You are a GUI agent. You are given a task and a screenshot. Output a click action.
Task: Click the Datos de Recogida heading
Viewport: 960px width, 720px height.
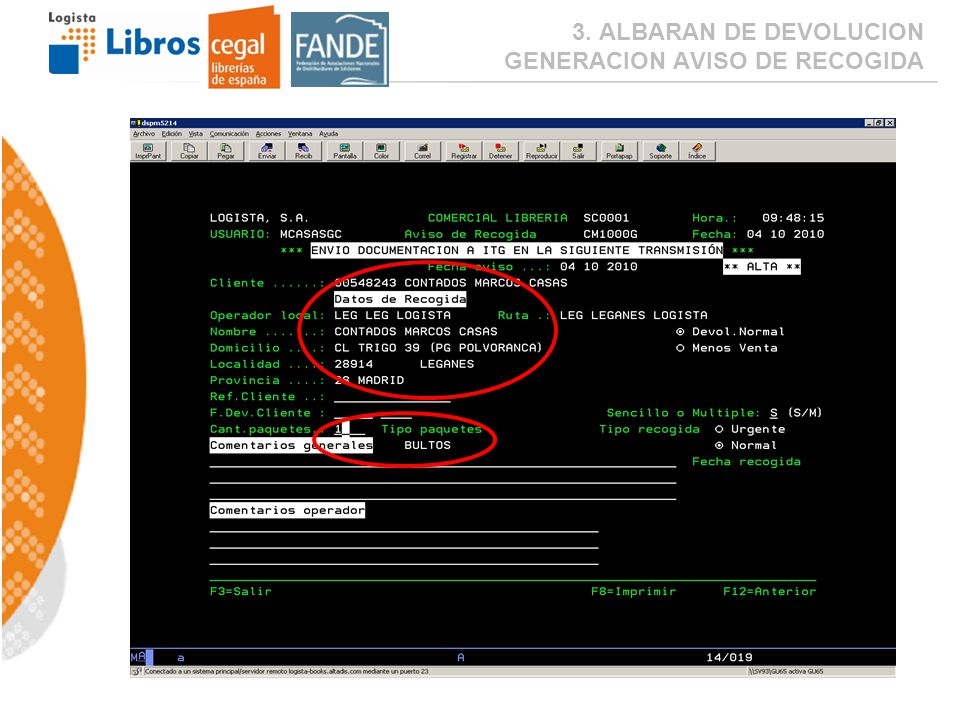[x=400, y=299]
